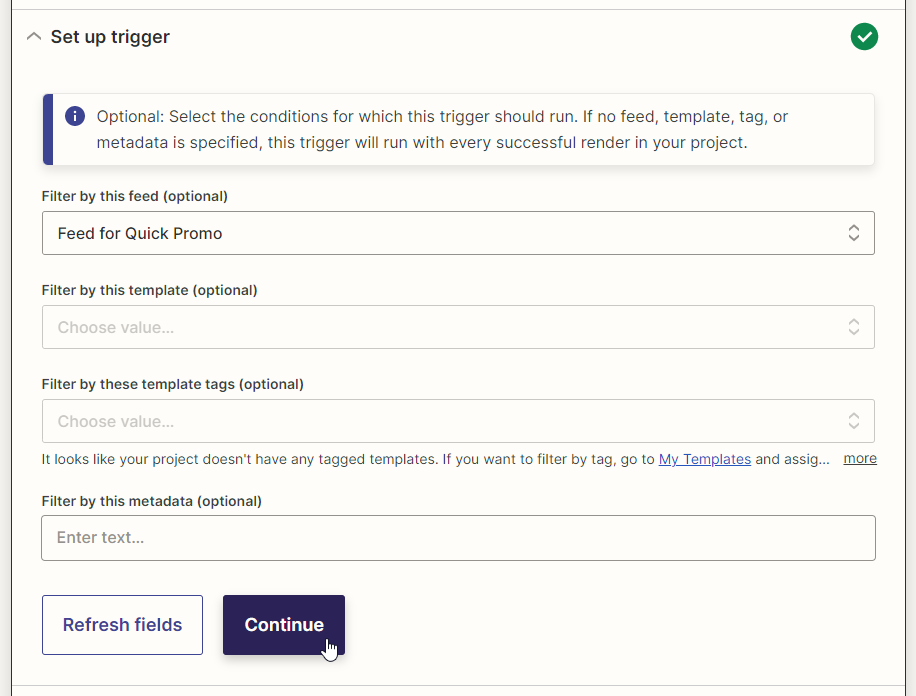The height and width of the screenshot is (696, 916).
Task: Click the Set up trigger heading
Action: click(x=110, y=37)
